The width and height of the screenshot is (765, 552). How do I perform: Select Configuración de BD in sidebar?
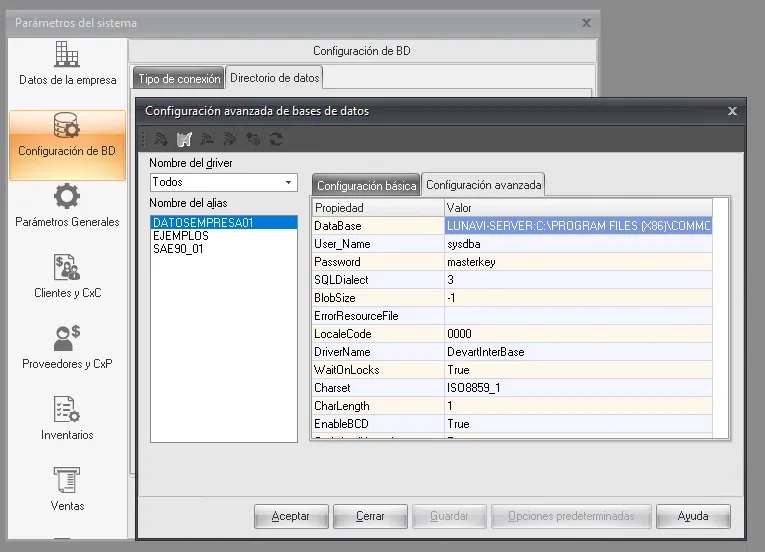(67, 145)
